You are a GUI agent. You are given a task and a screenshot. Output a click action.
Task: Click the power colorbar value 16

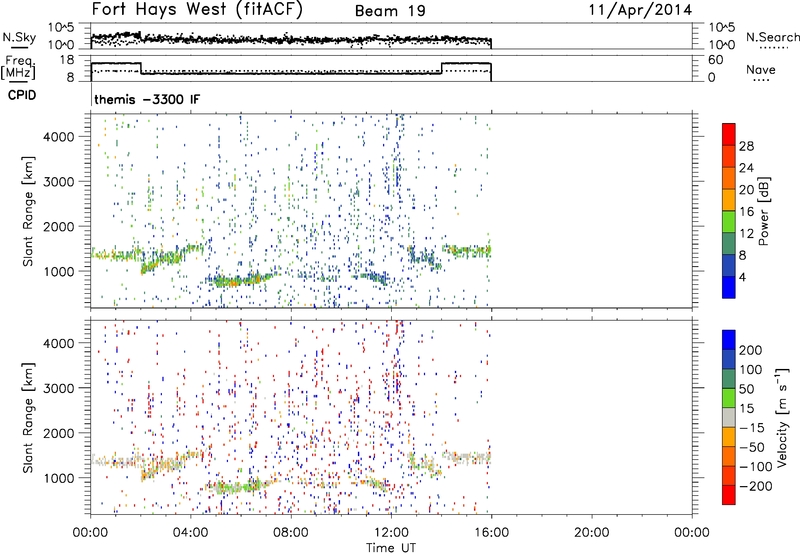(746, 212)
